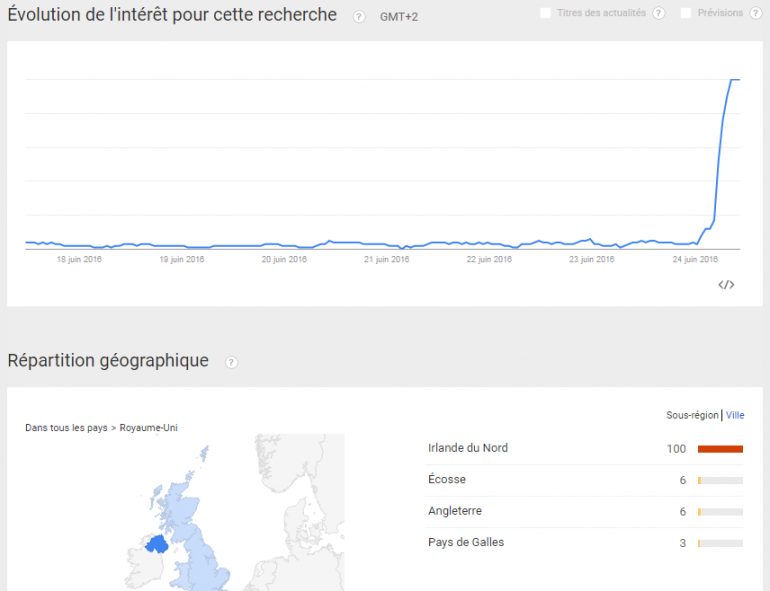770x591 pixels.
Task: Click the 24 juin 2016 axis label
Action: [x=696, y=259]
